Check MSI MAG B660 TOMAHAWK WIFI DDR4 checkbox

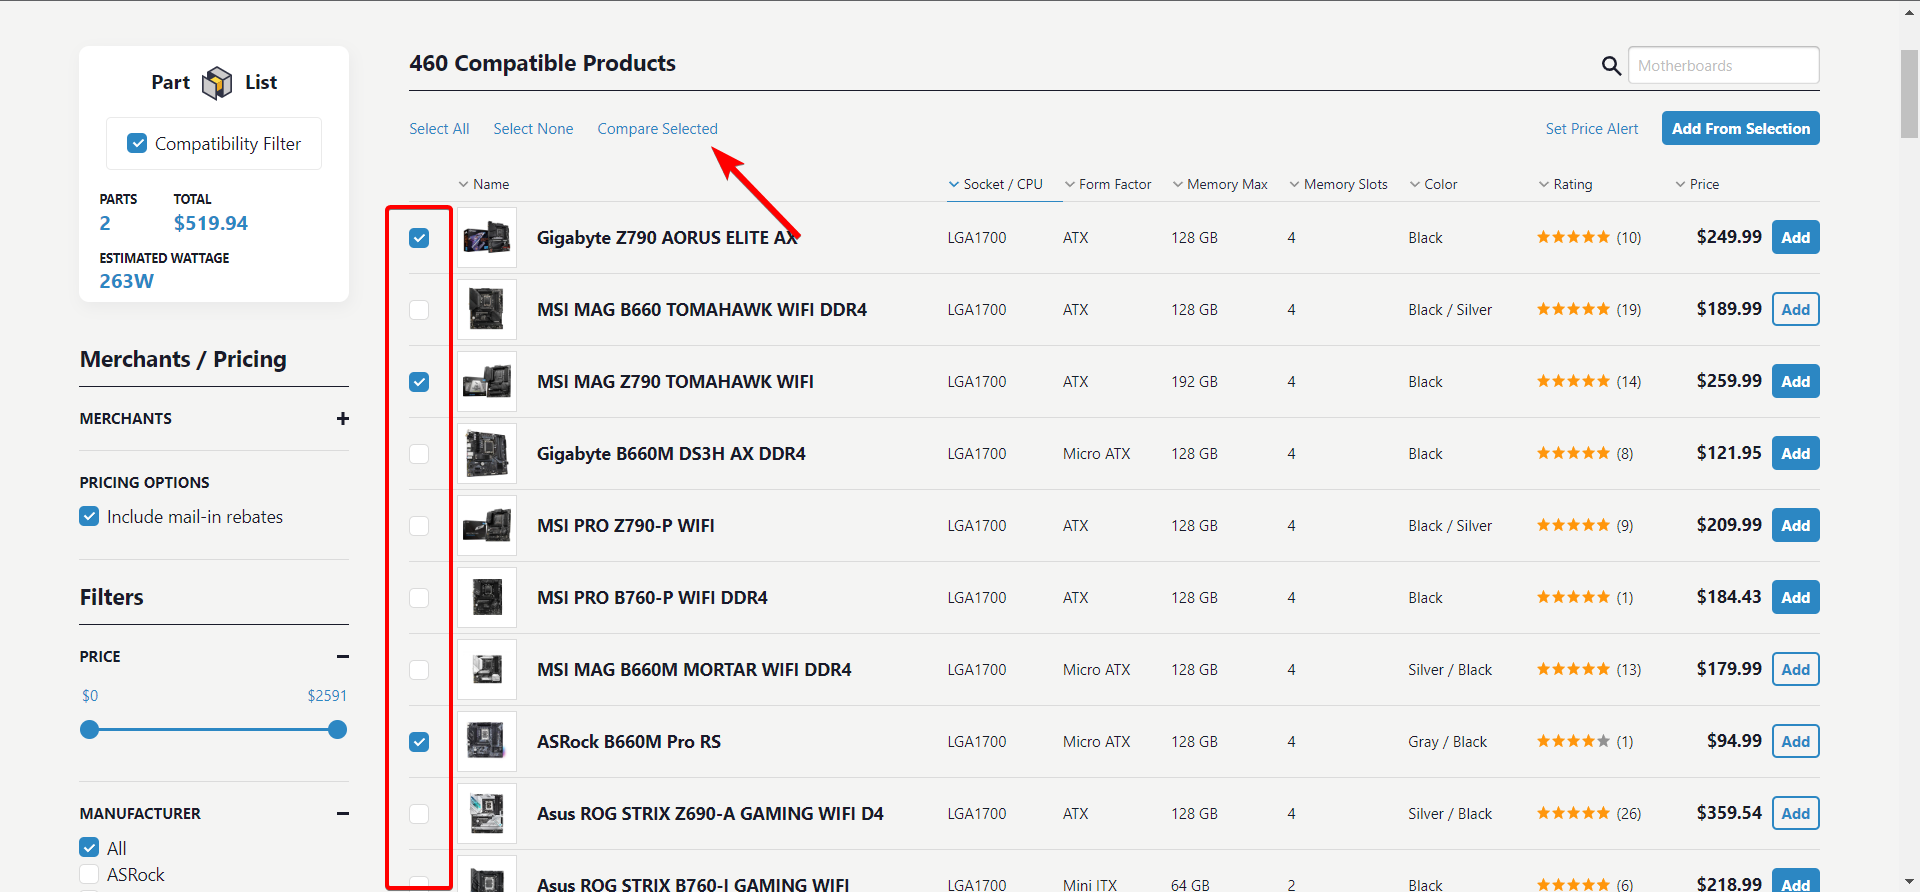pyautogui.click(x=419, y=310)
